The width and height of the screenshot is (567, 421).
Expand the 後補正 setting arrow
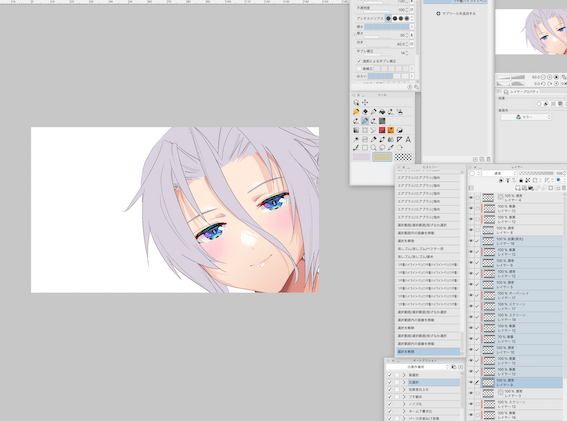(x=412, y=69)
